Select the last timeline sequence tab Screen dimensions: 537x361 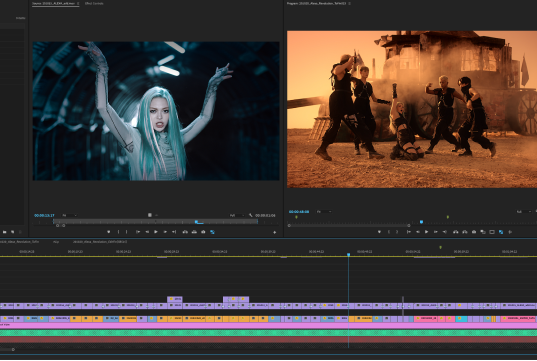pos(100,242)
